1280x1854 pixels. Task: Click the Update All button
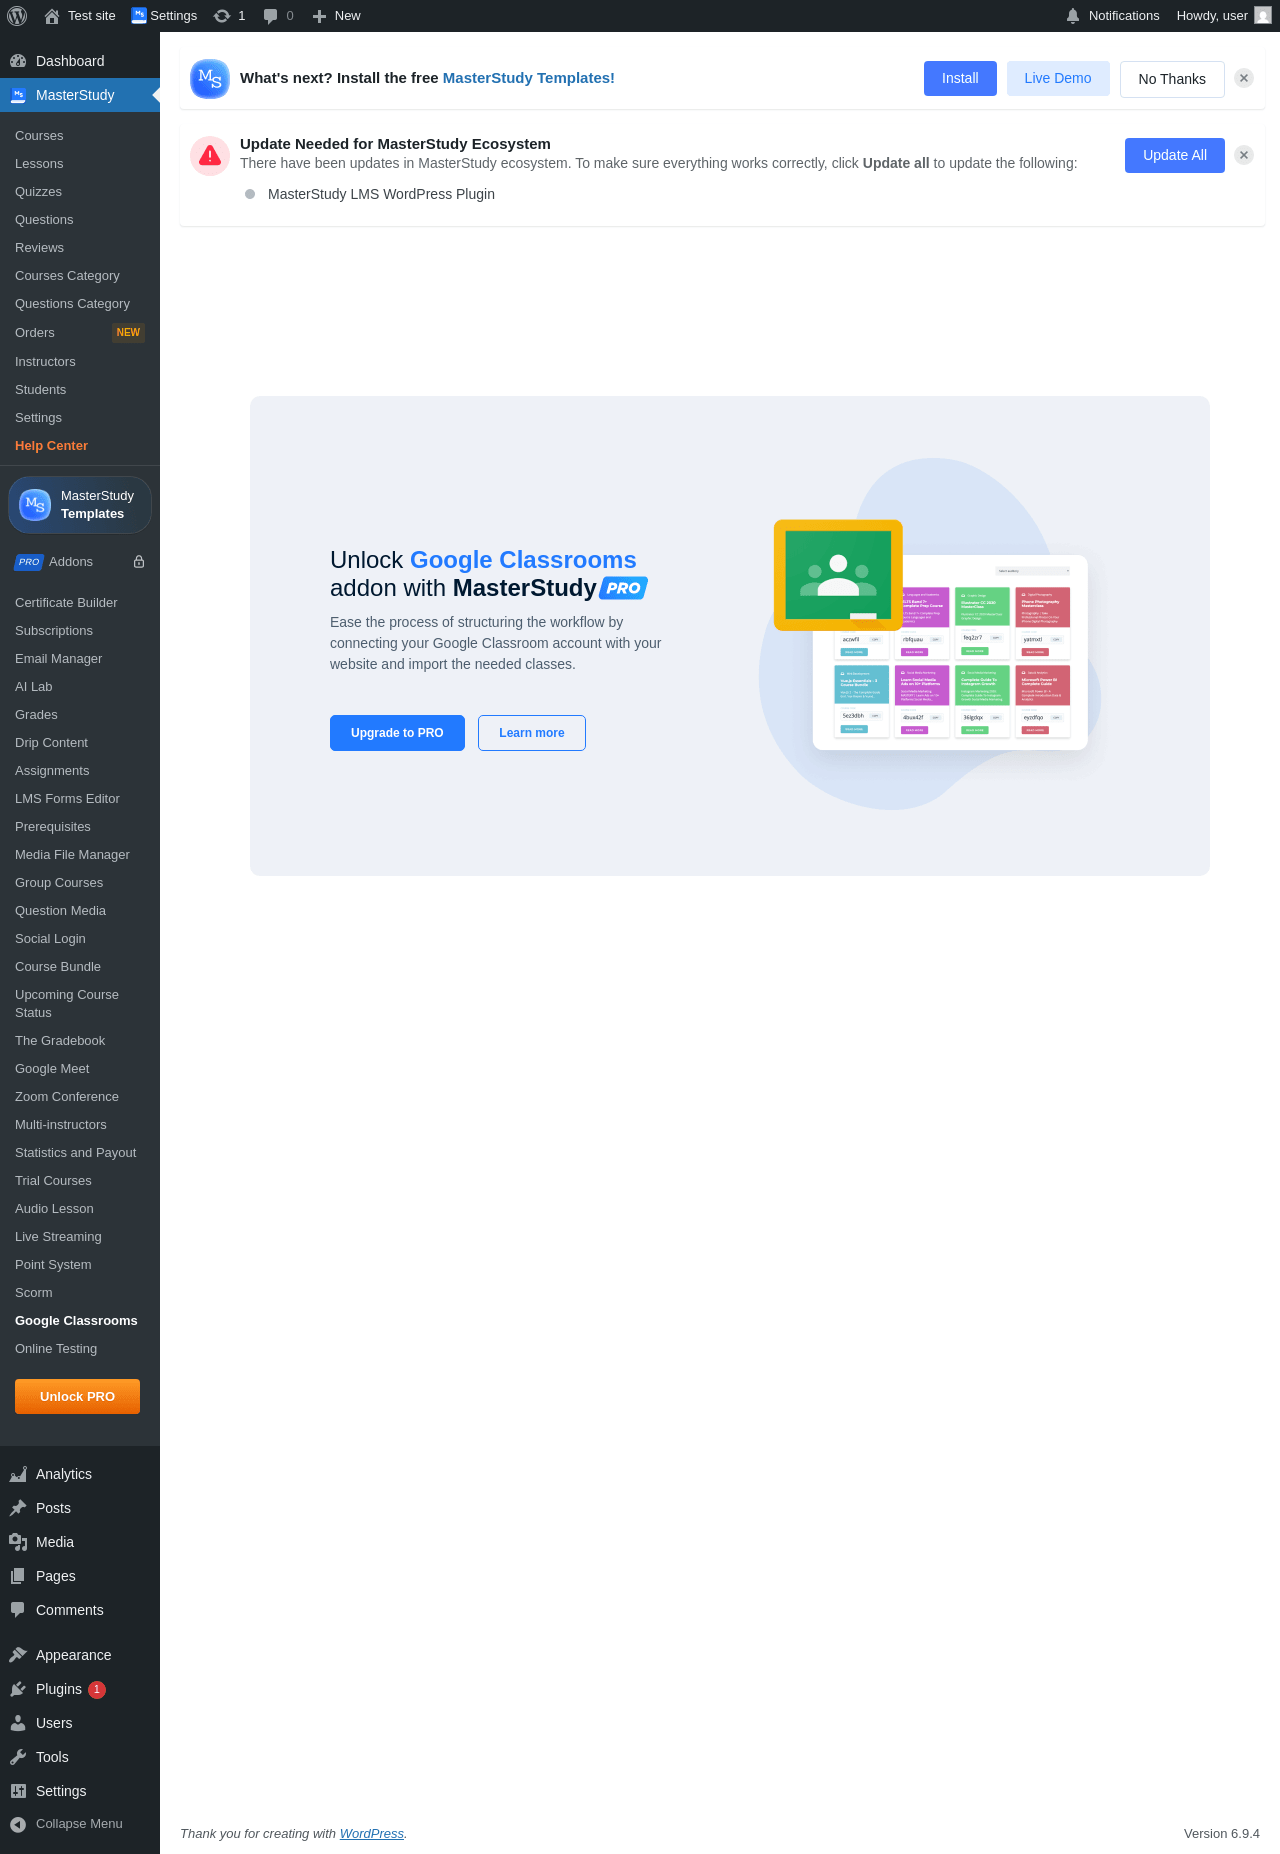tap(1175, 155)
